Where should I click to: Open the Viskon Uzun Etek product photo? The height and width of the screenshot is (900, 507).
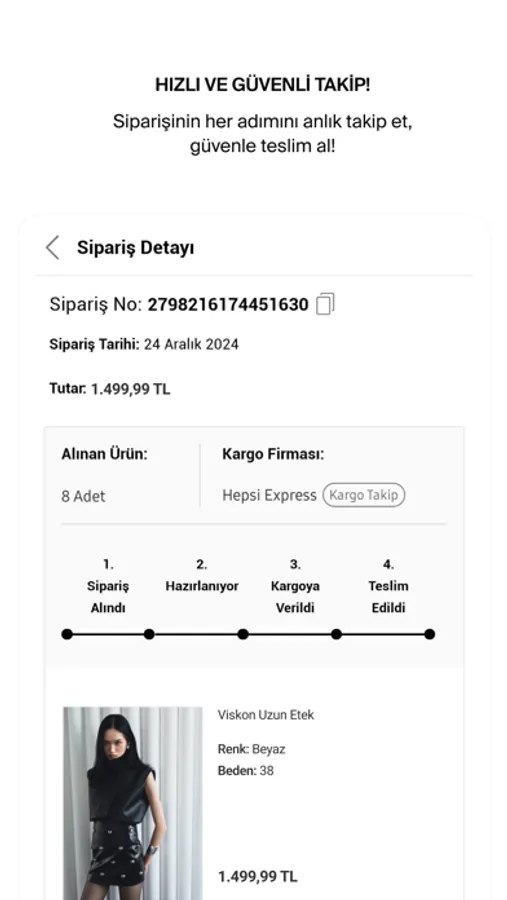point(133,803)
